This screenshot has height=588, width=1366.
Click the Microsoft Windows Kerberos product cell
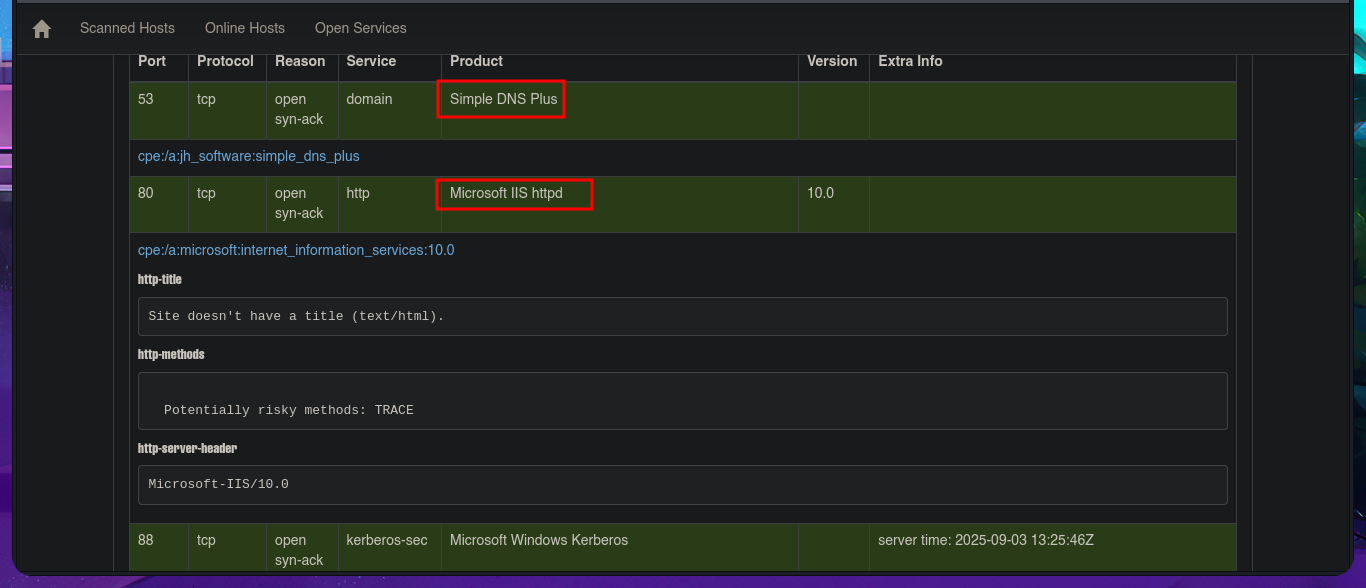pos(539,540)
